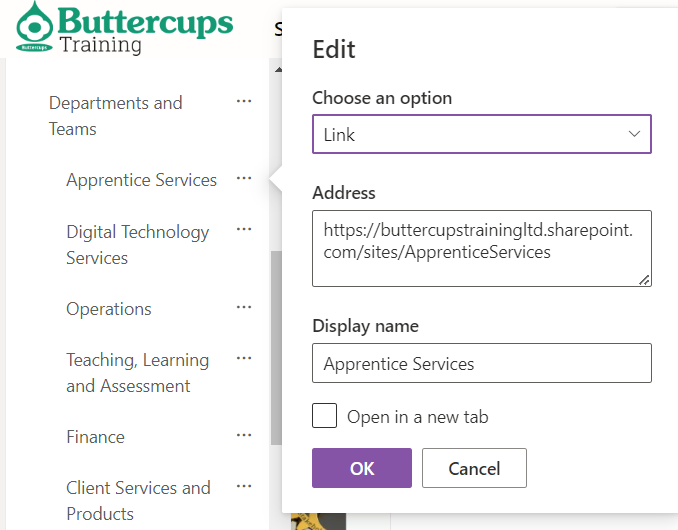The image size is (678, 530).
Task: Select Departments and Teams heading link
Action: 115,115
